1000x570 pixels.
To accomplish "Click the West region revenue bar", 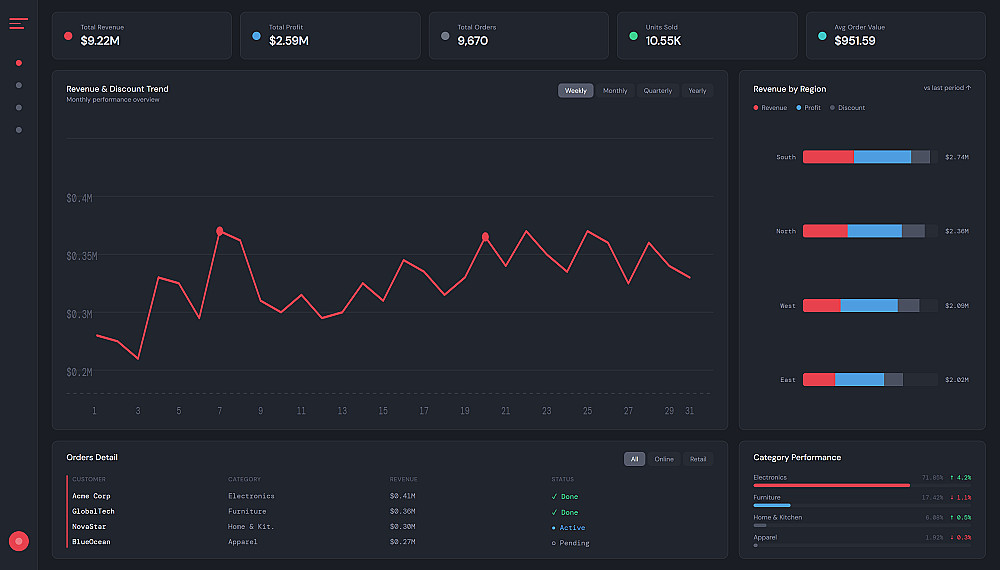I will 821,305.
